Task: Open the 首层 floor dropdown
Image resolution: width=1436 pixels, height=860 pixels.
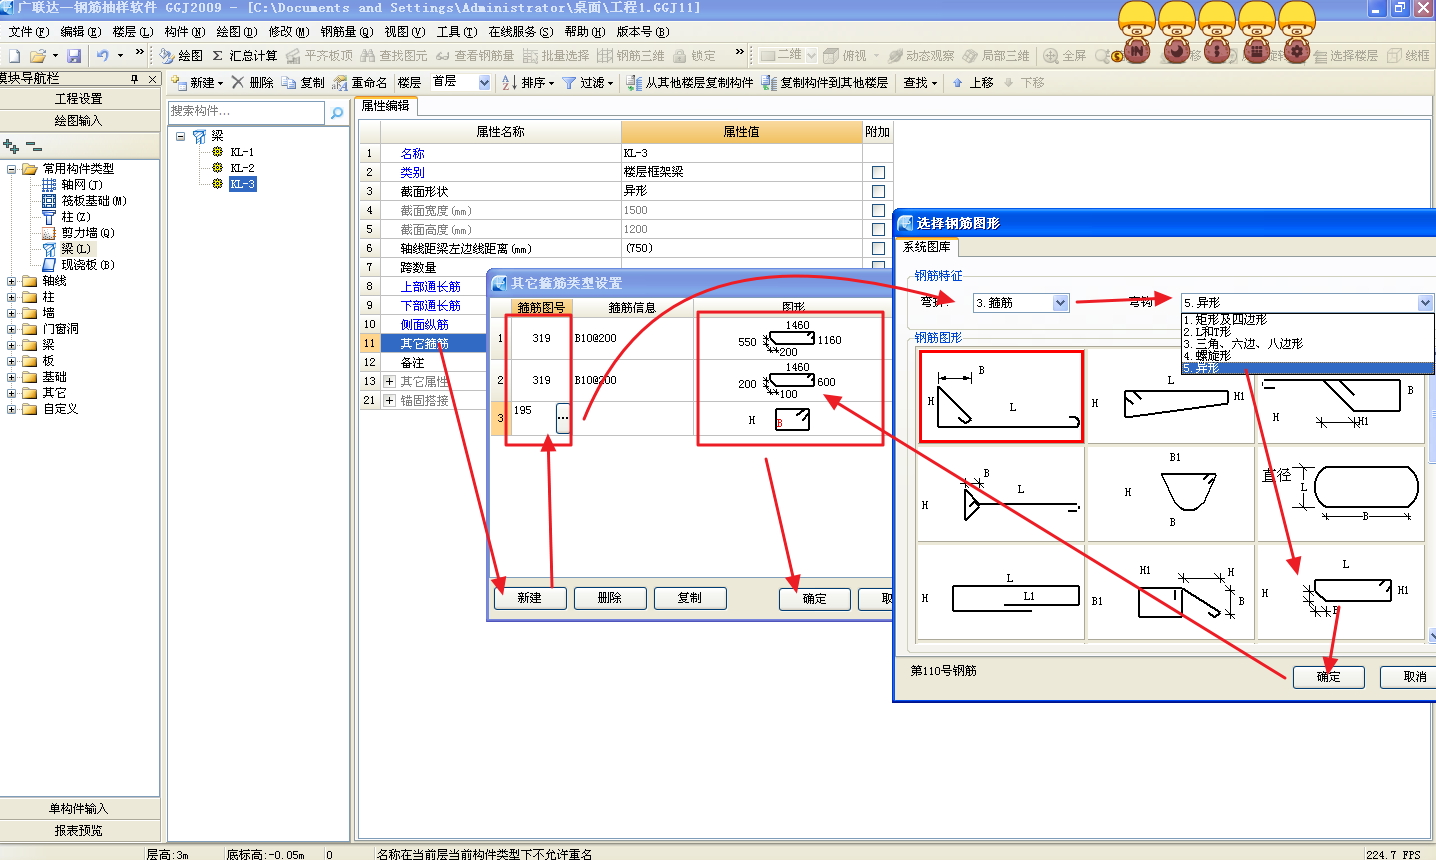Action: point(484,83)
